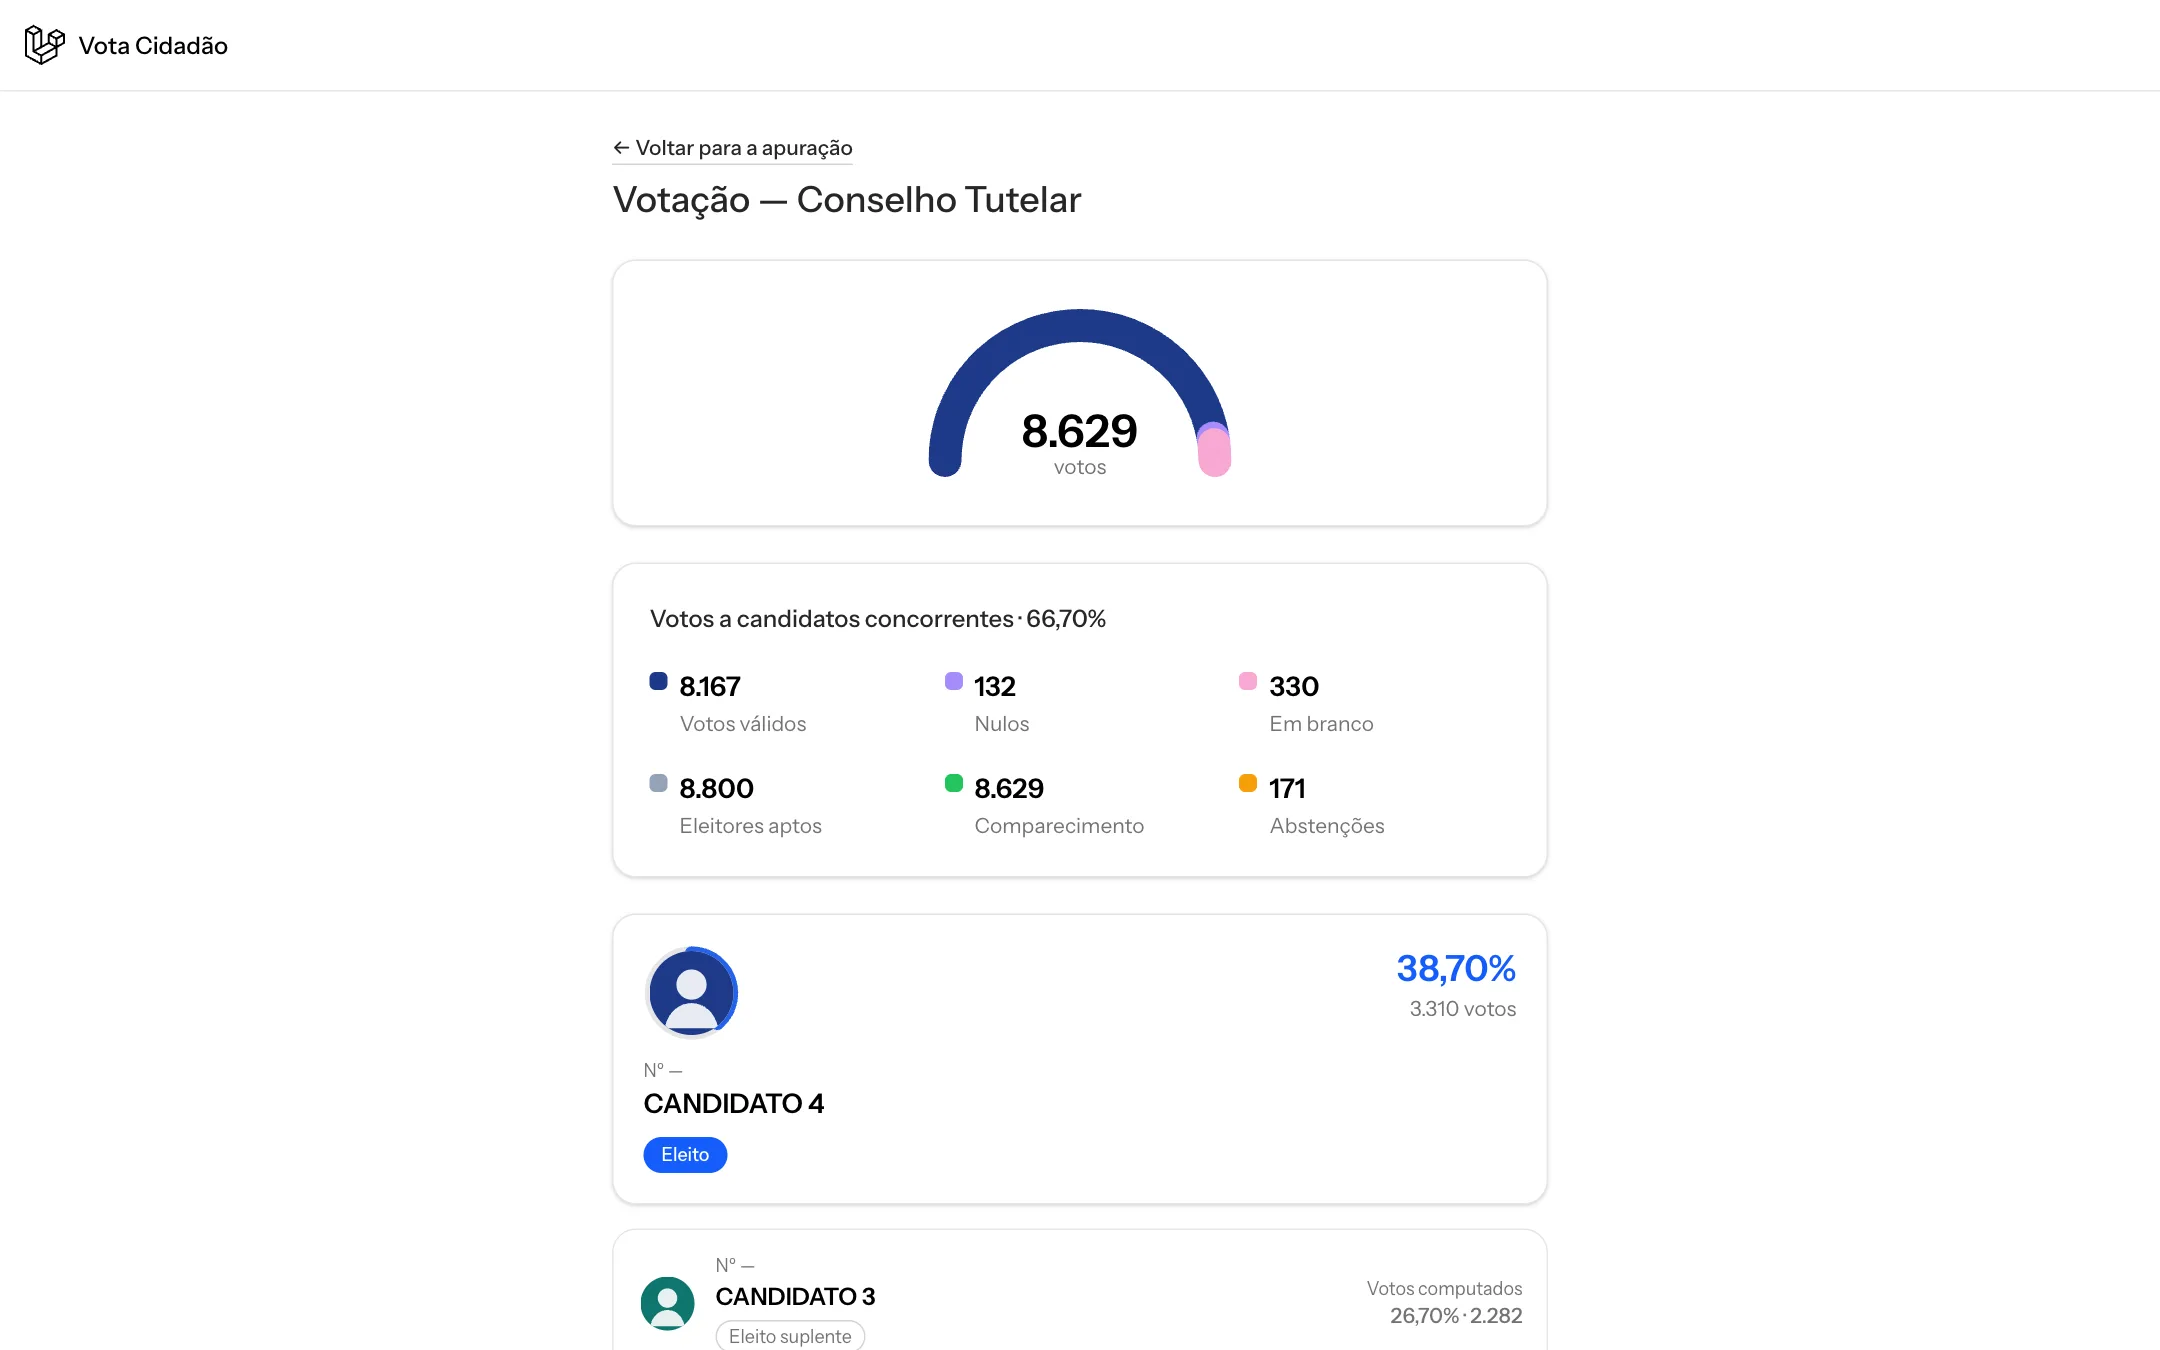Click the gray Eleitores aptos swatch

coord(658,783)
